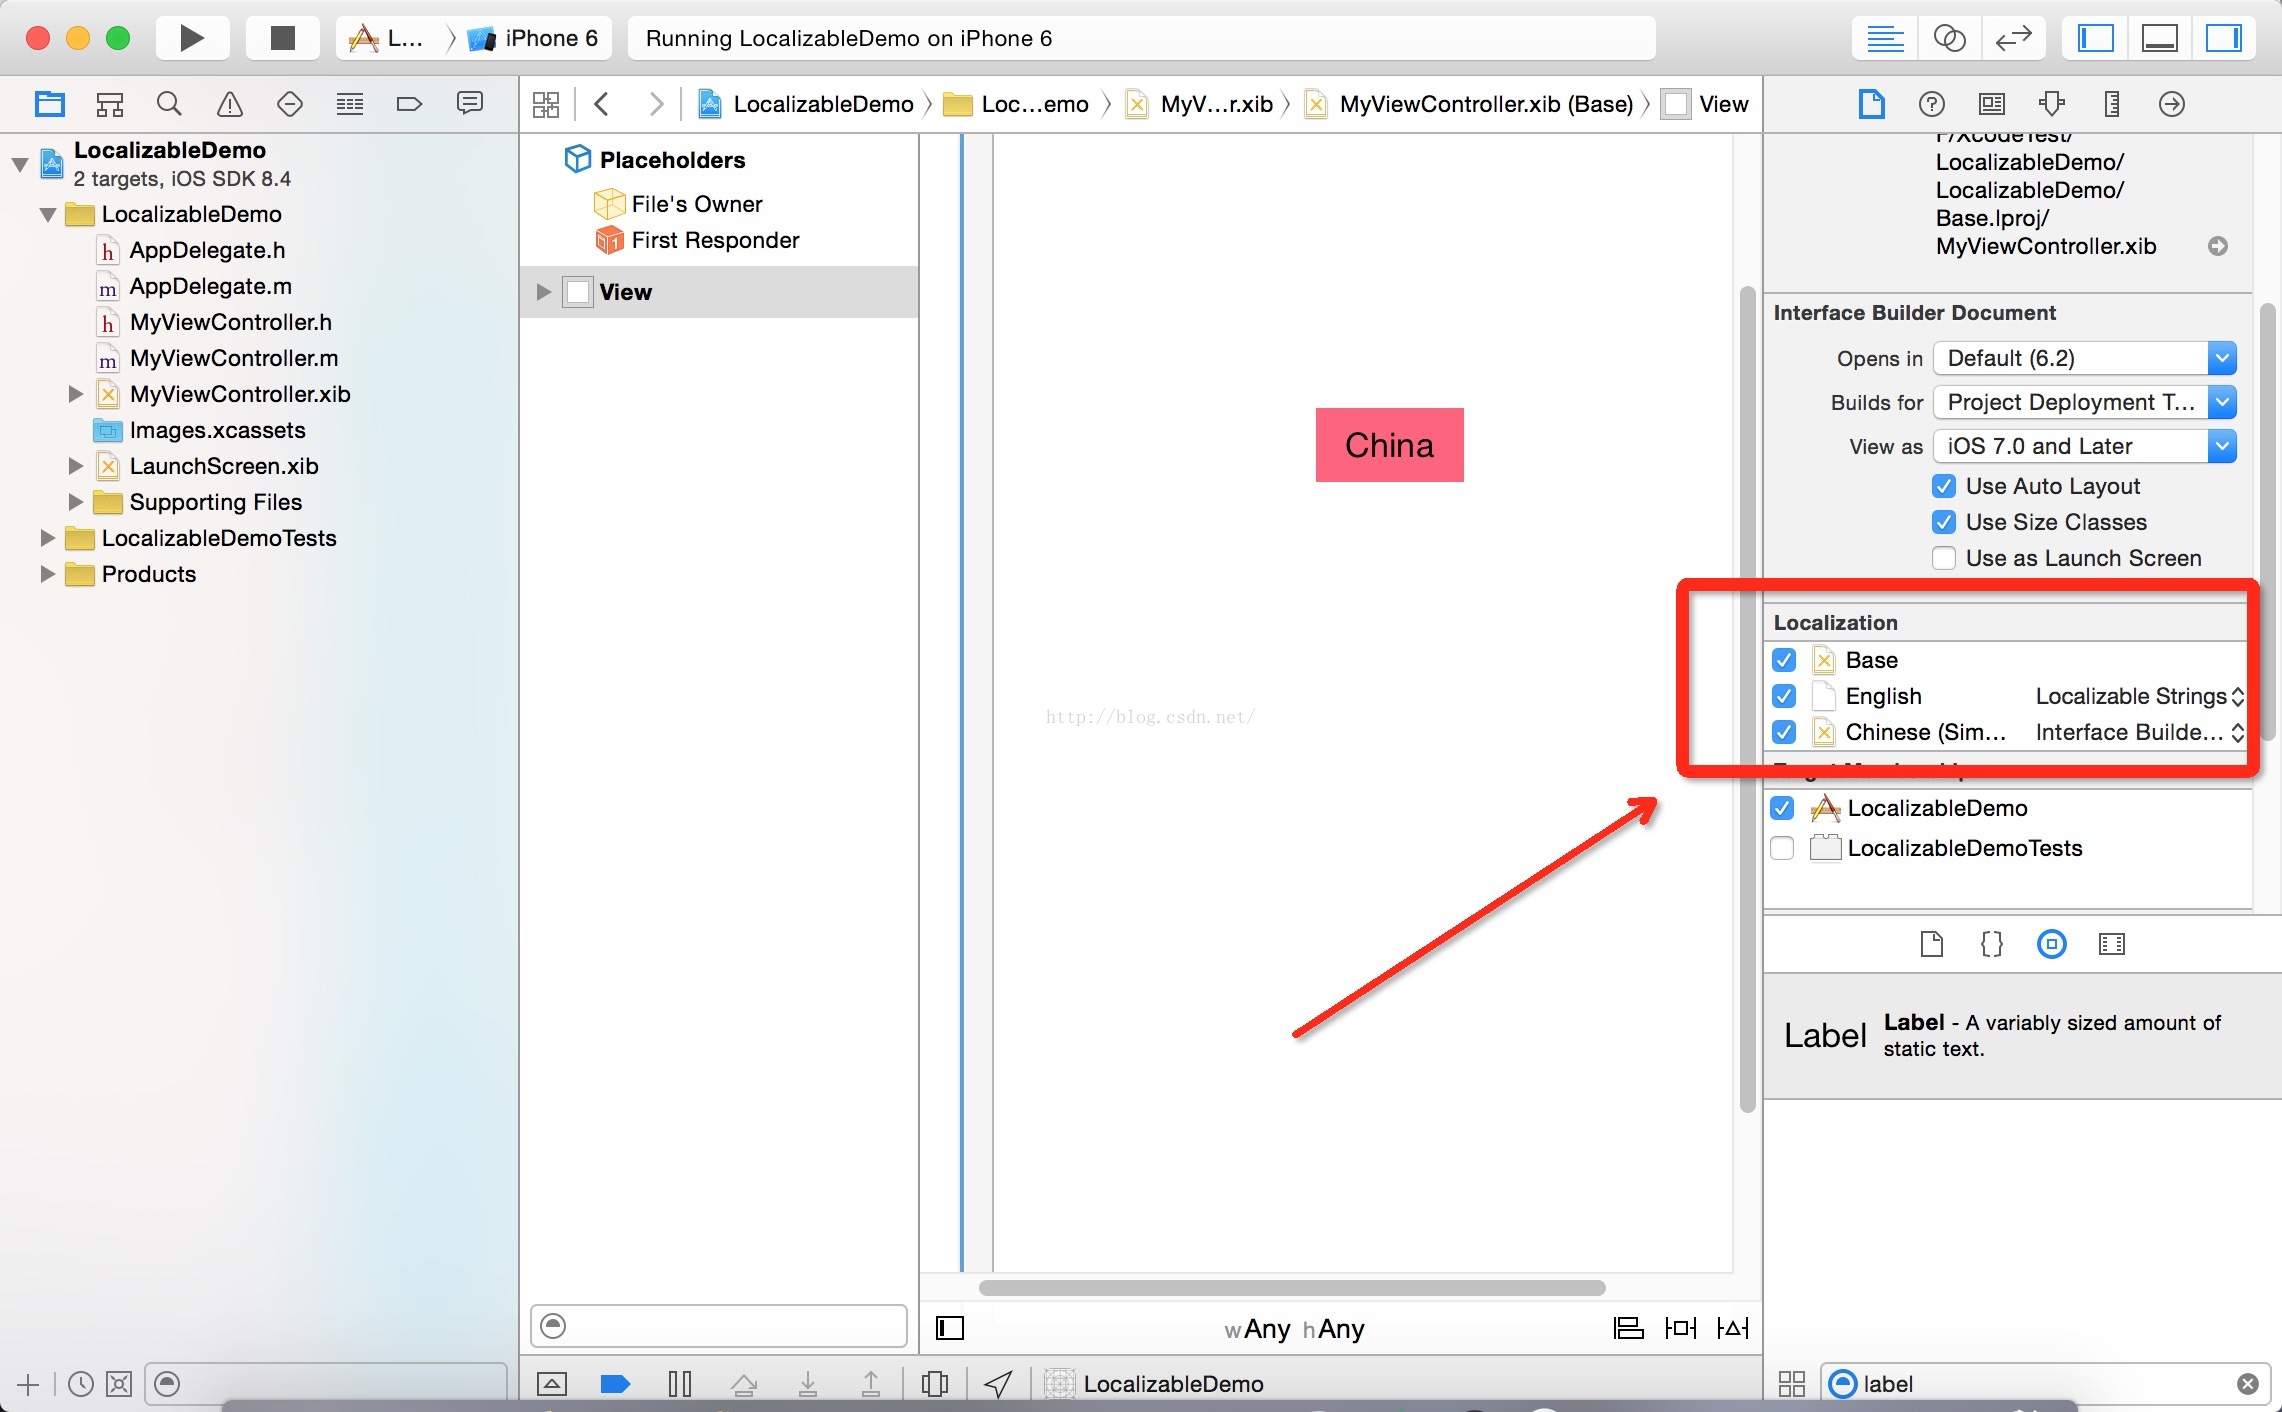Image resolution: width=2282 pixels, height=1412 pixels.
Task: Run the app with the Play button
Action: point(192,39)
